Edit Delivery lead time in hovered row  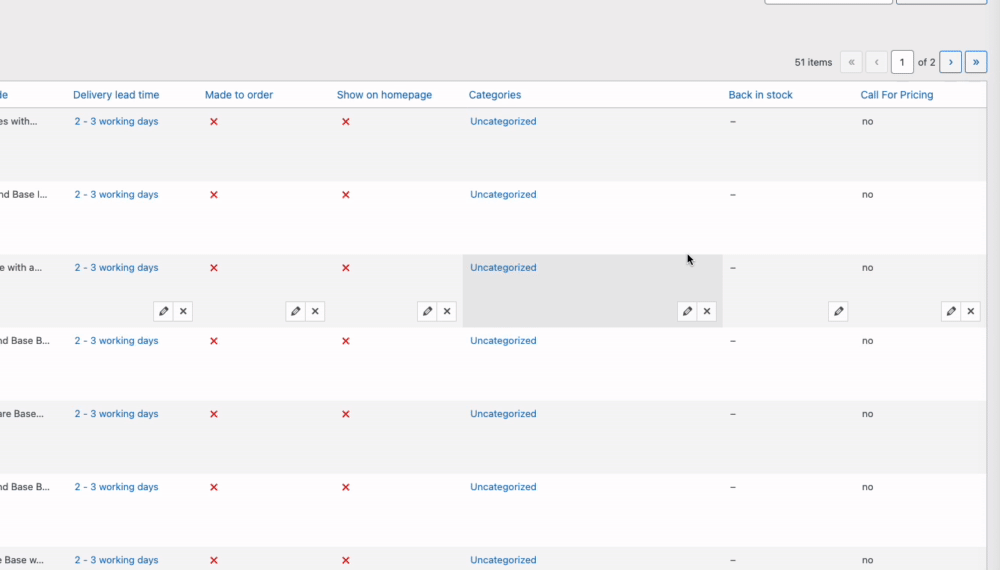(163, 311)
